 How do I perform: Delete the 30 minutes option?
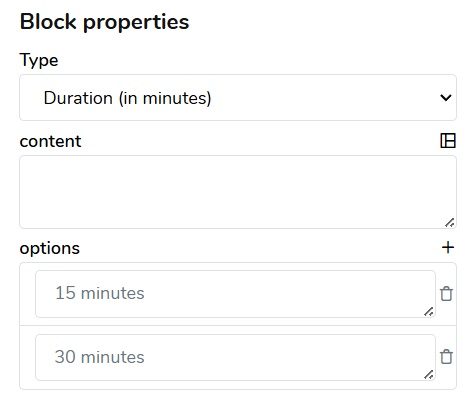[x=446, y=357]
